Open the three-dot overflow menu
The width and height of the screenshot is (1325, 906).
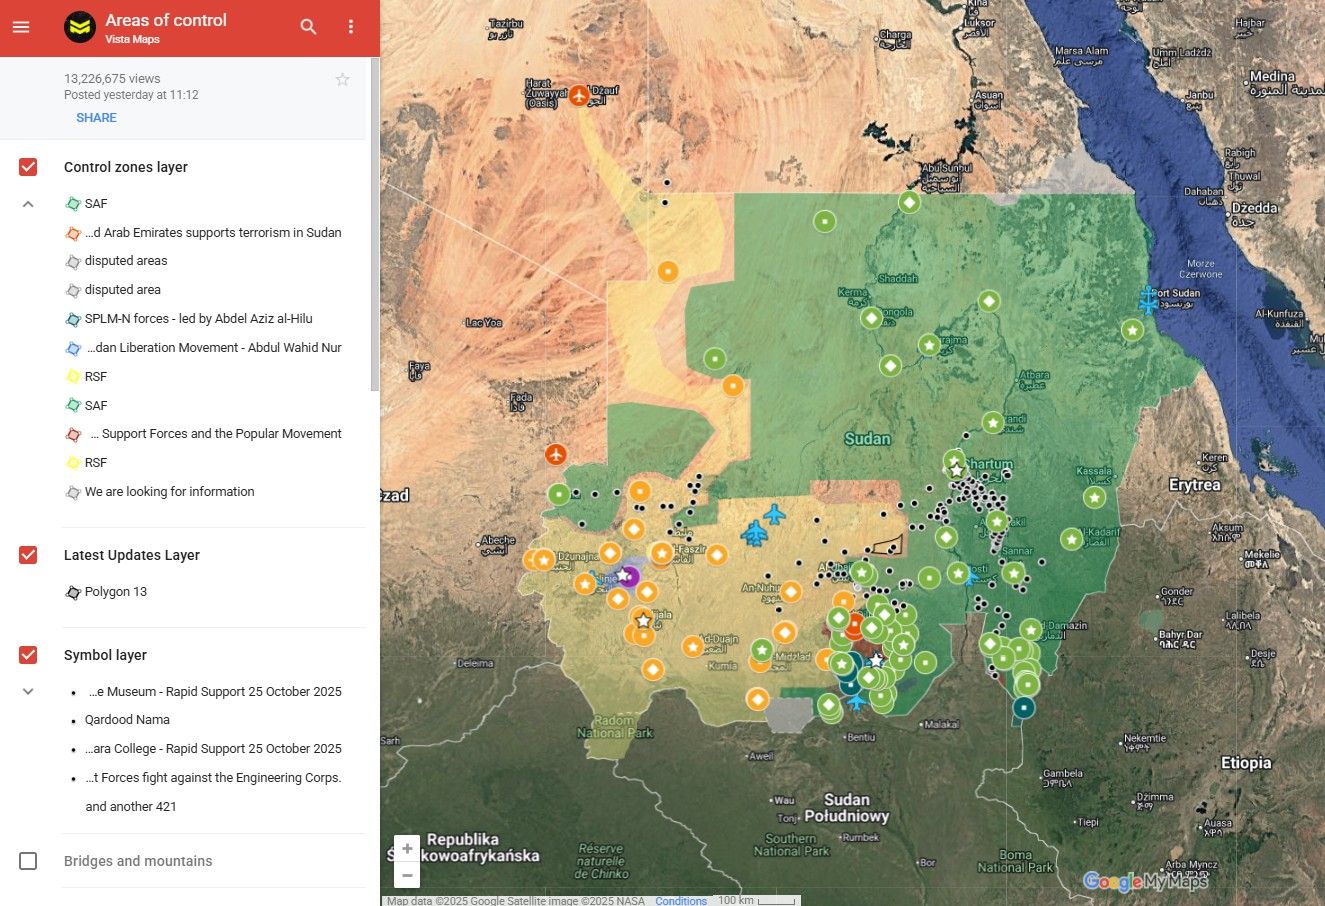pyautogui.click(x=351, y=27)
